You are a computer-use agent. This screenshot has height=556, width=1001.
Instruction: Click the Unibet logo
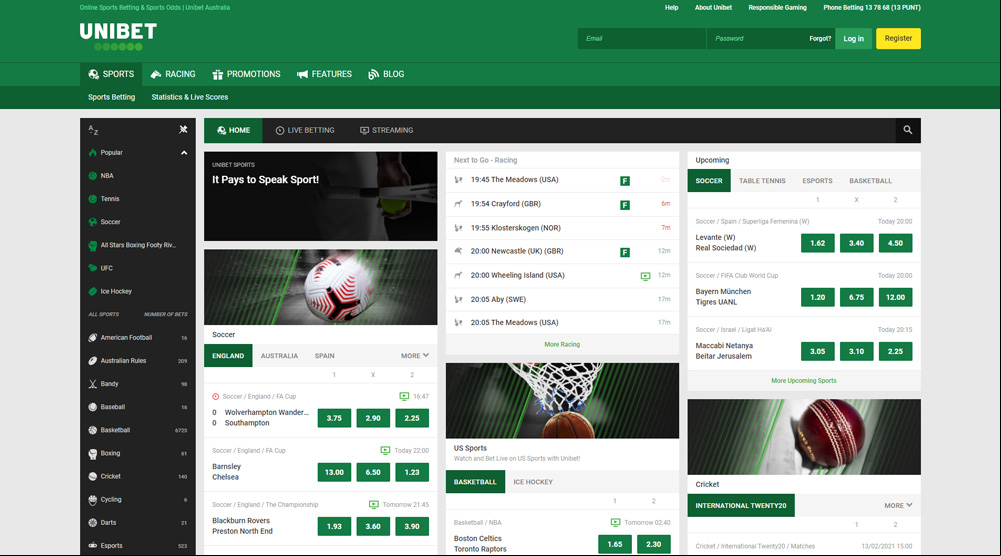[x=118, y=36]
